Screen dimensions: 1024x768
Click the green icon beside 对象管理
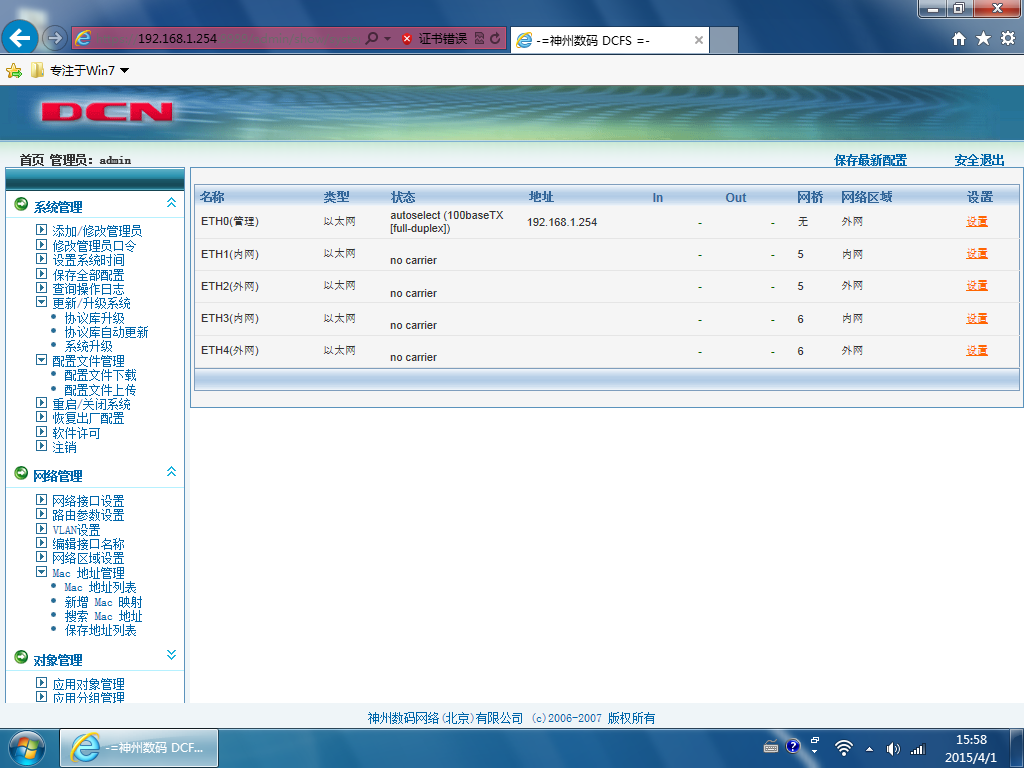coord(21,656)
